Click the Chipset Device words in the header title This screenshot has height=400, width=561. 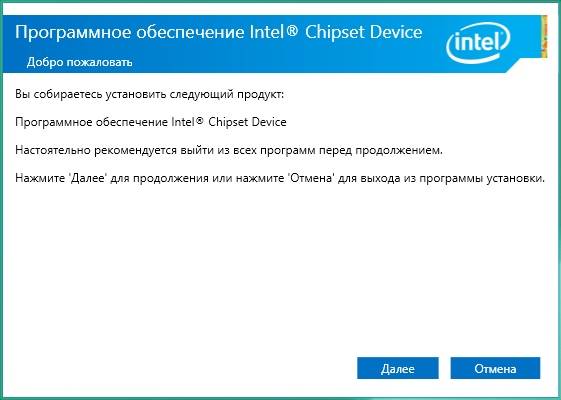click(364, 32)
